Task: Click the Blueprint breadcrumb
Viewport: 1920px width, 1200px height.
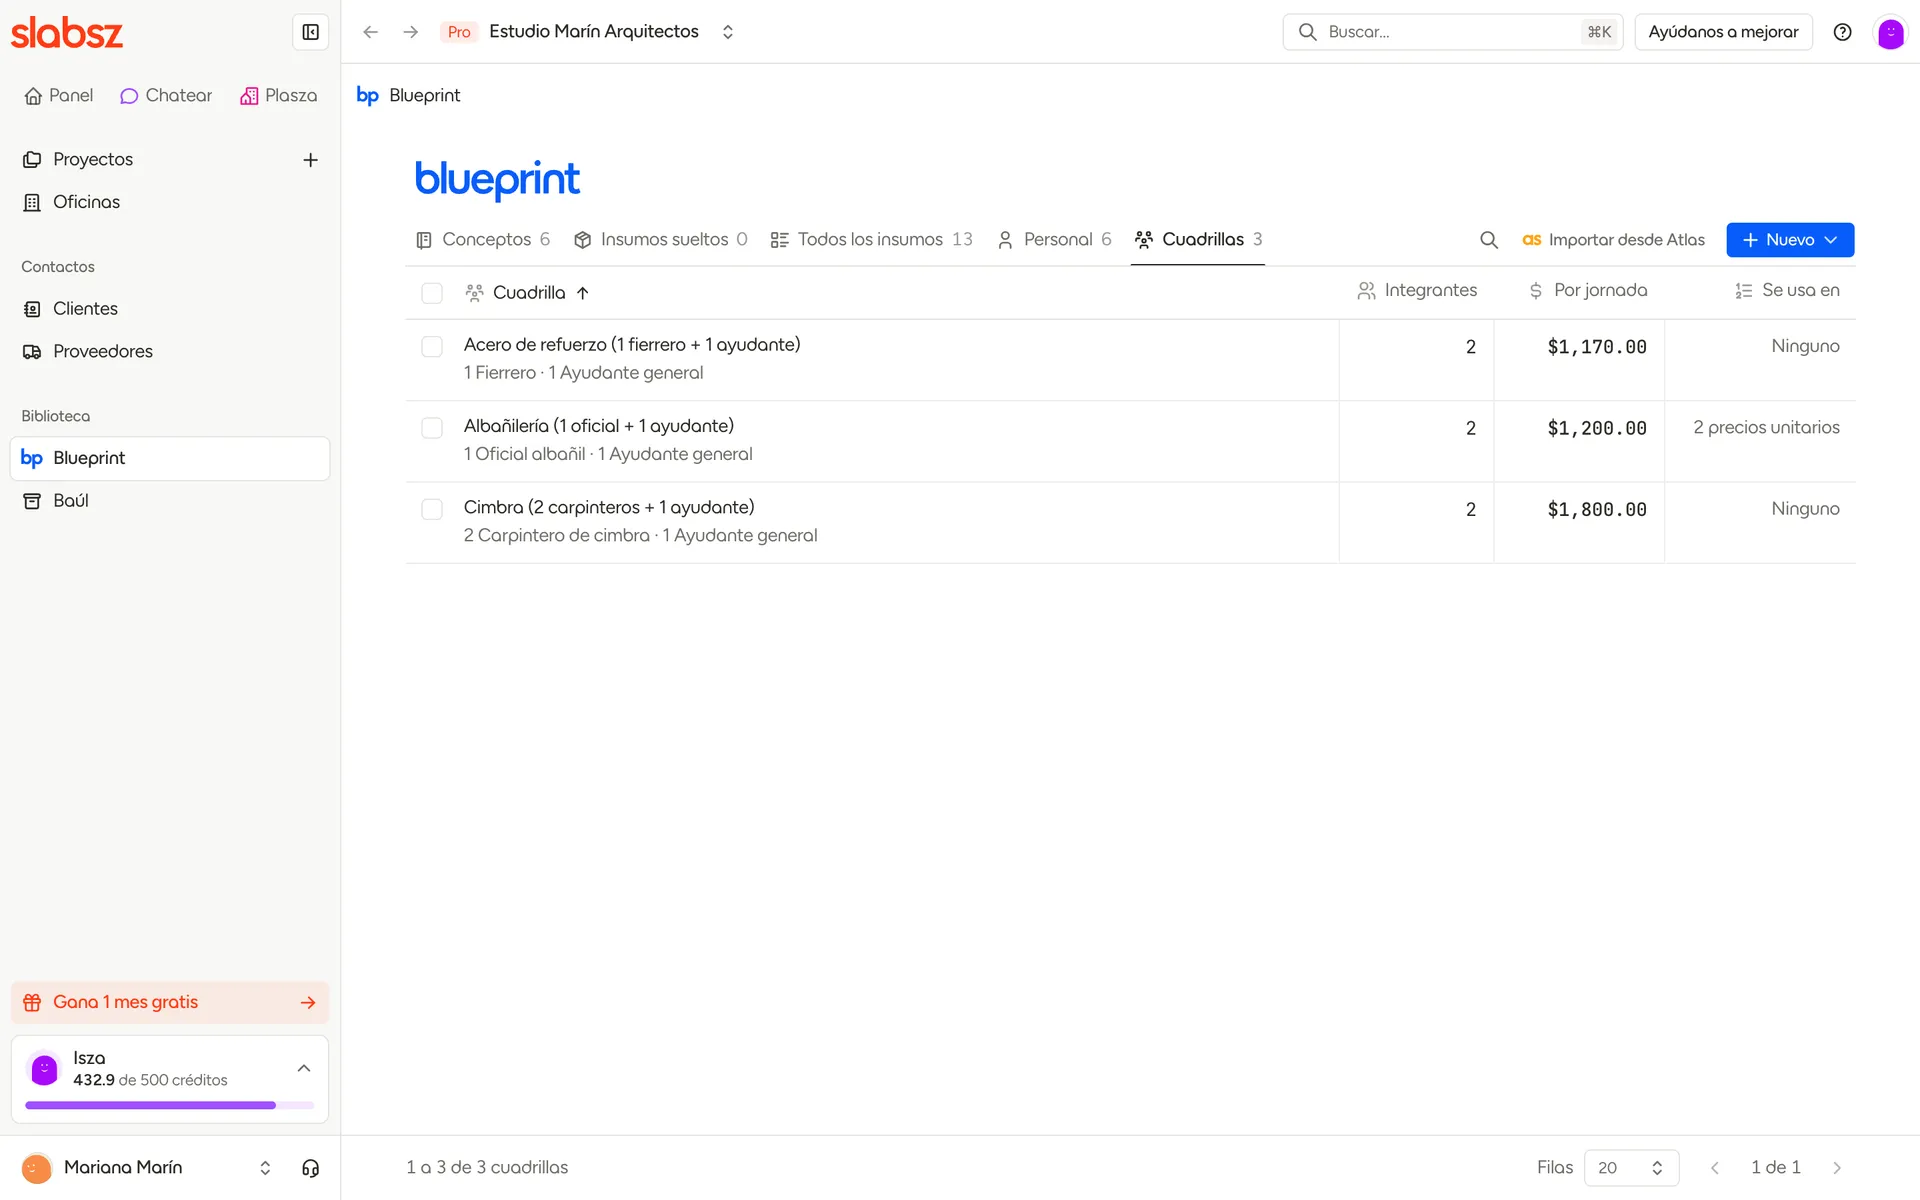Action: (409, 96)
